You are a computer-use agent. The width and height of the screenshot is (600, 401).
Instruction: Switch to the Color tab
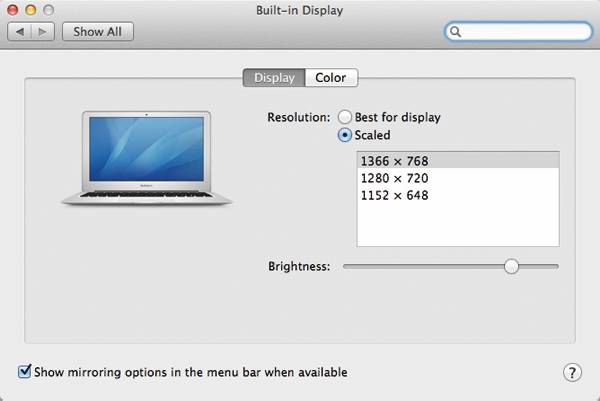tap(330, 78)
